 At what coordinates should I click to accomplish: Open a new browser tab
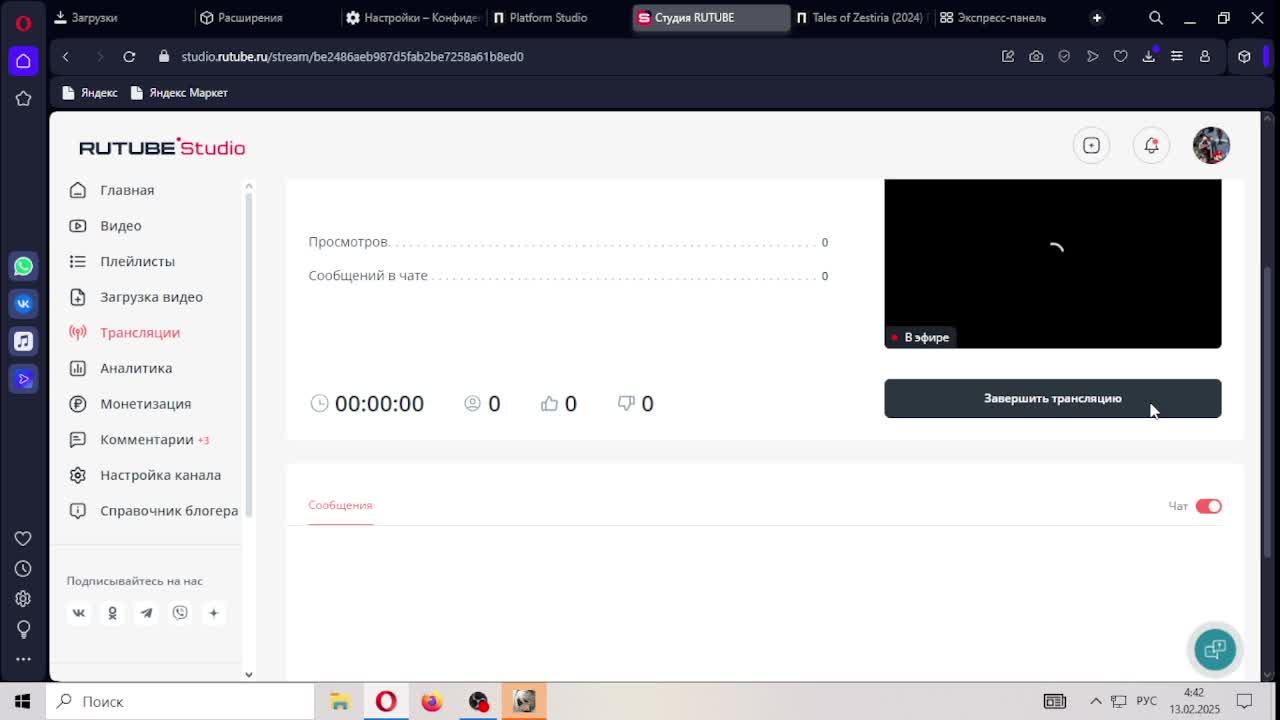click(1097, 18)
